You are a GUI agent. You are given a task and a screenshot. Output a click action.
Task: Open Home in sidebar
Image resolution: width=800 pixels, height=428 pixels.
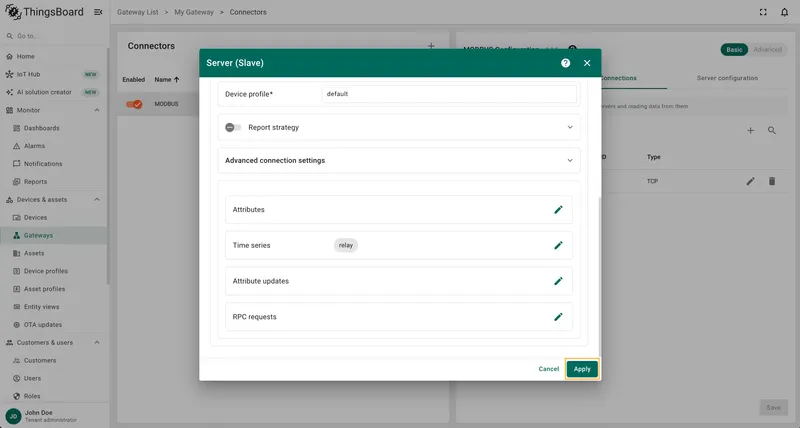click(54, 56)
